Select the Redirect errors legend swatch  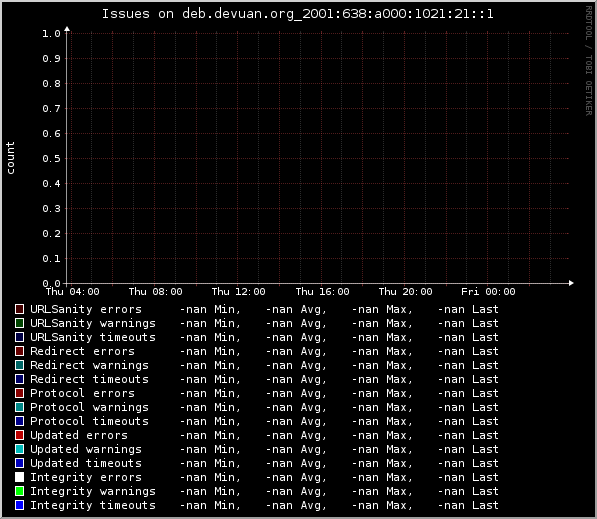[19, 351]
